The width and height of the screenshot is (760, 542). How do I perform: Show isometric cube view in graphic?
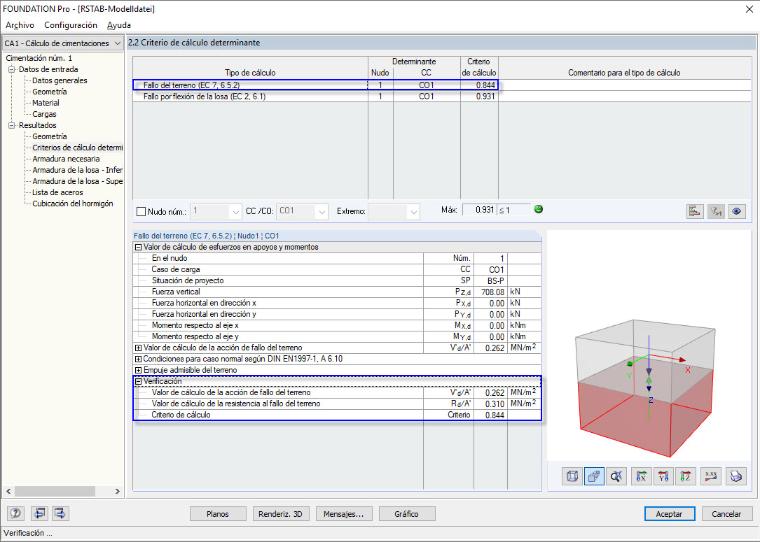click(x=572, y=477)
